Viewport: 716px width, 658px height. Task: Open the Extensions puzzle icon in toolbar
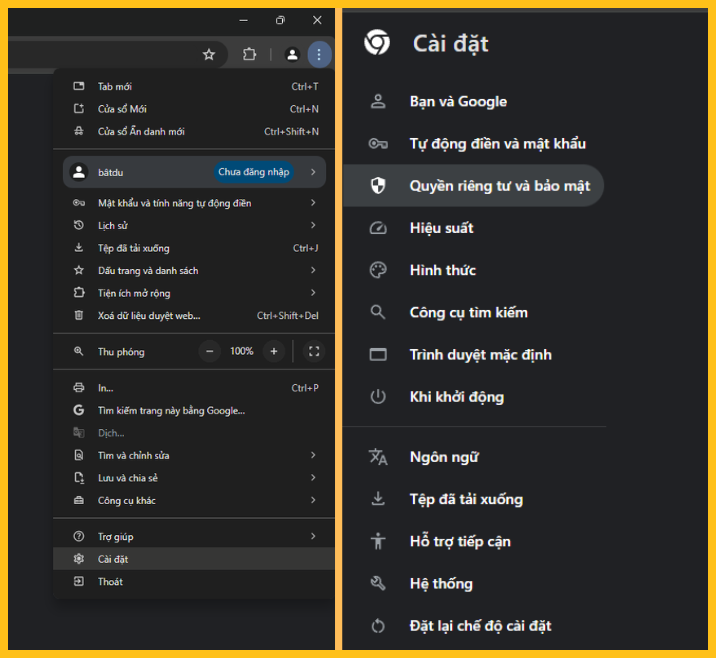250,55
